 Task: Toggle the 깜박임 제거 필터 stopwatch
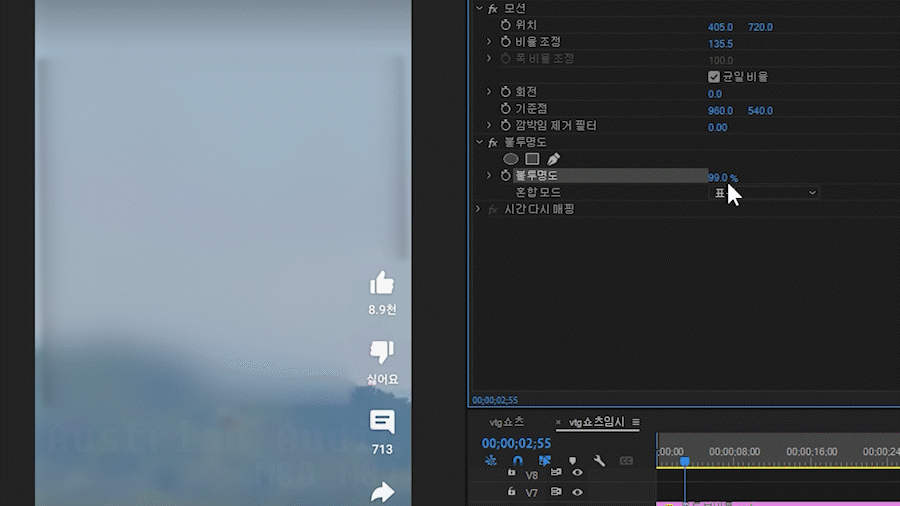(505, 125)
